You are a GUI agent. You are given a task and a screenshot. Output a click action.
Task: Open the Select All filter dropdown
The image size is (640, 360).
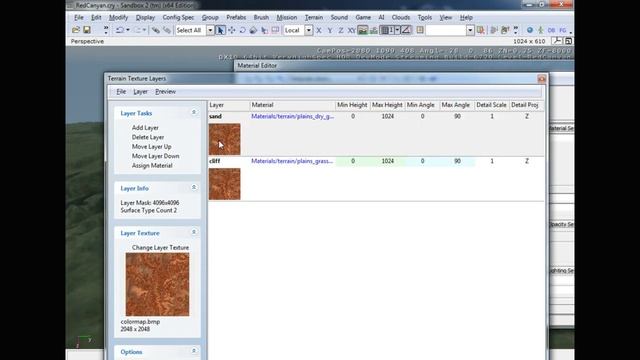pyautogui.click(x=210, y=30)
